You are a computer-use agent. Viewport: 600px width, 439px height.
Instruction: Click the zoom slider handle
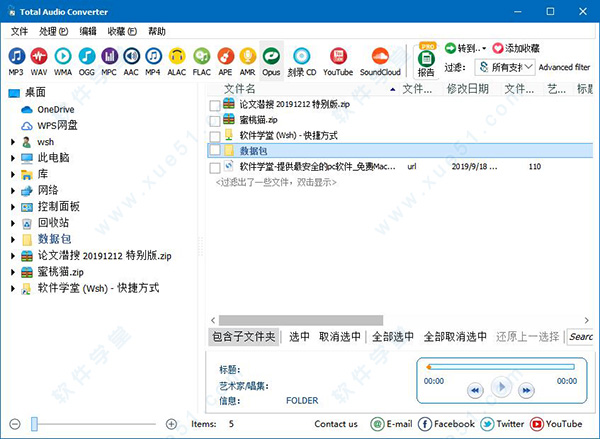click(34, 424)
